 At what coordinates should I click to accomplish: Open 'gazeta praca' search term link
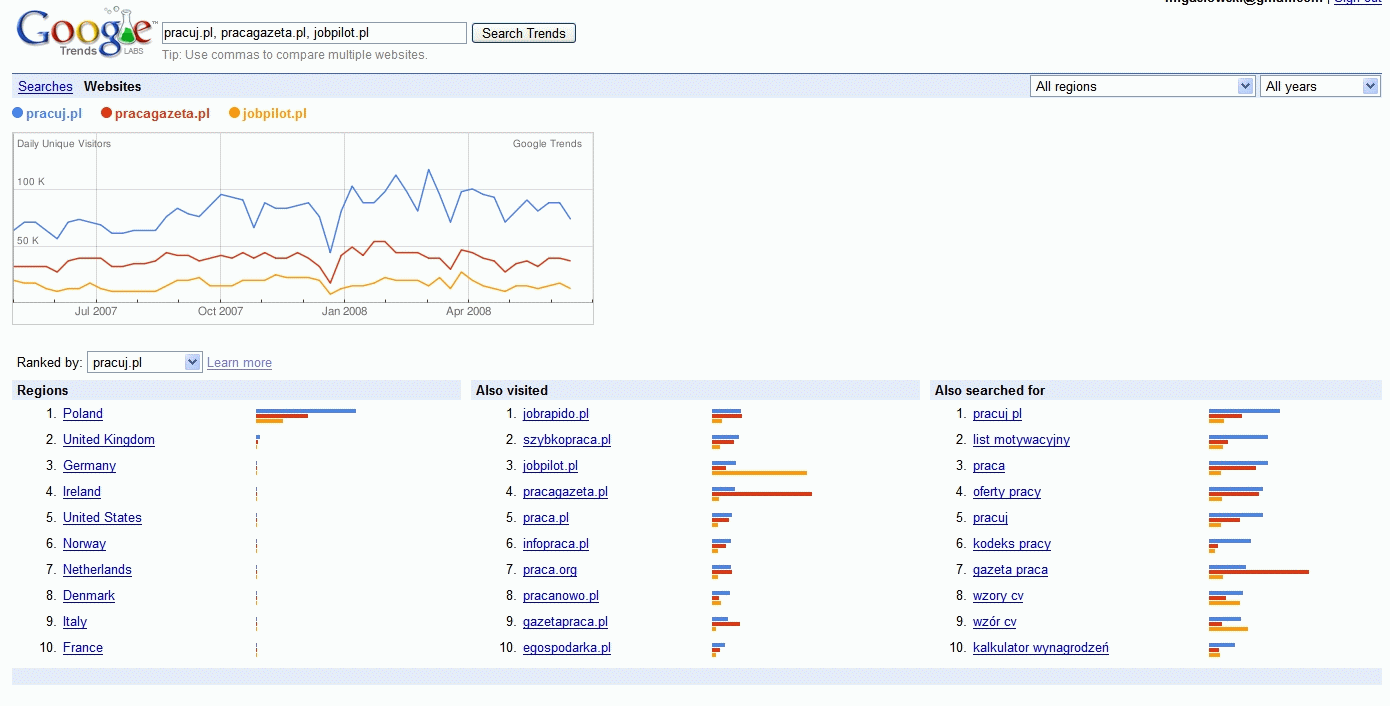(1010, 570)
